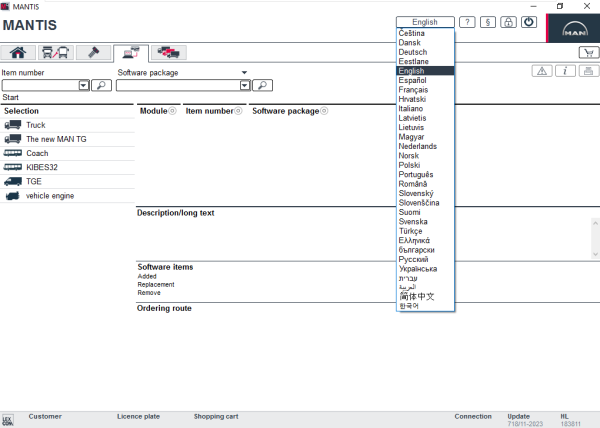Toggle the Software package column sort circle

point(324,111)
